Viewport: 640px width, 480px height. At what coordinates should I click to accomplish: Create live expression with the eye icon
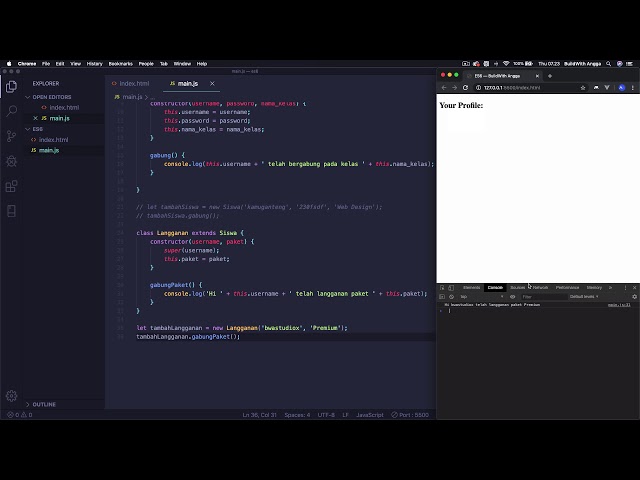tap(513, 297)
